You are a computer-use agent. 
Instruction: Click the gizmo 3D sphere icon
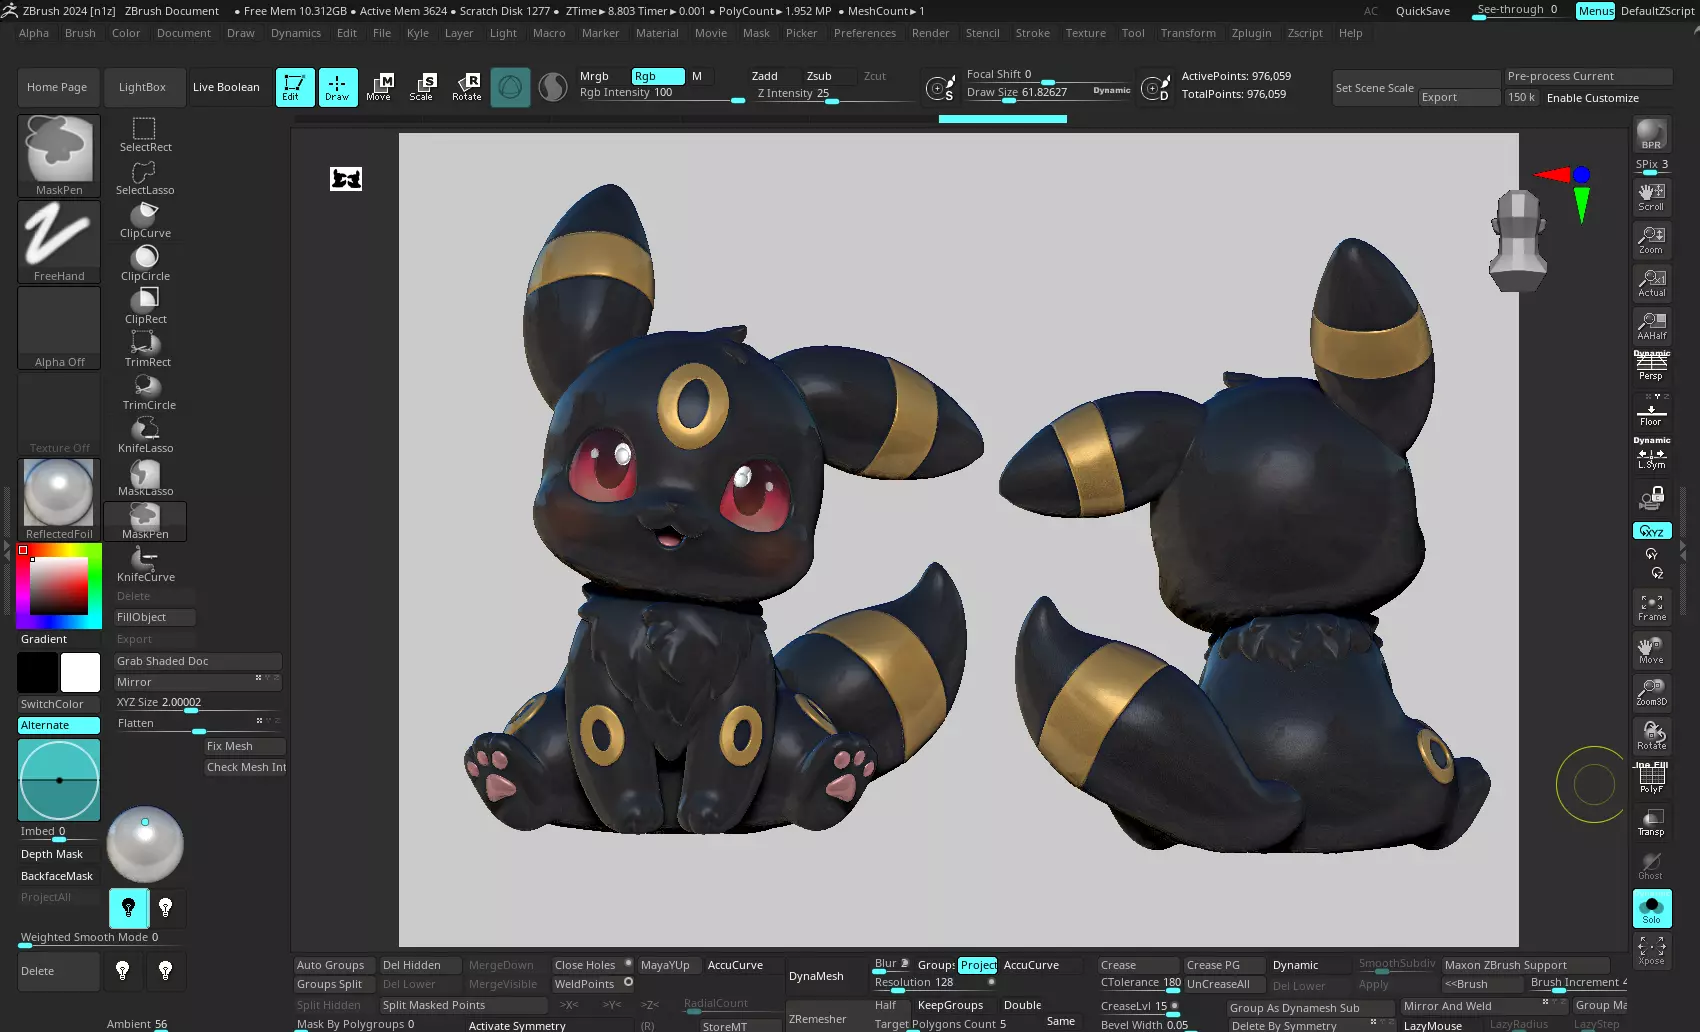click(510, 87)
